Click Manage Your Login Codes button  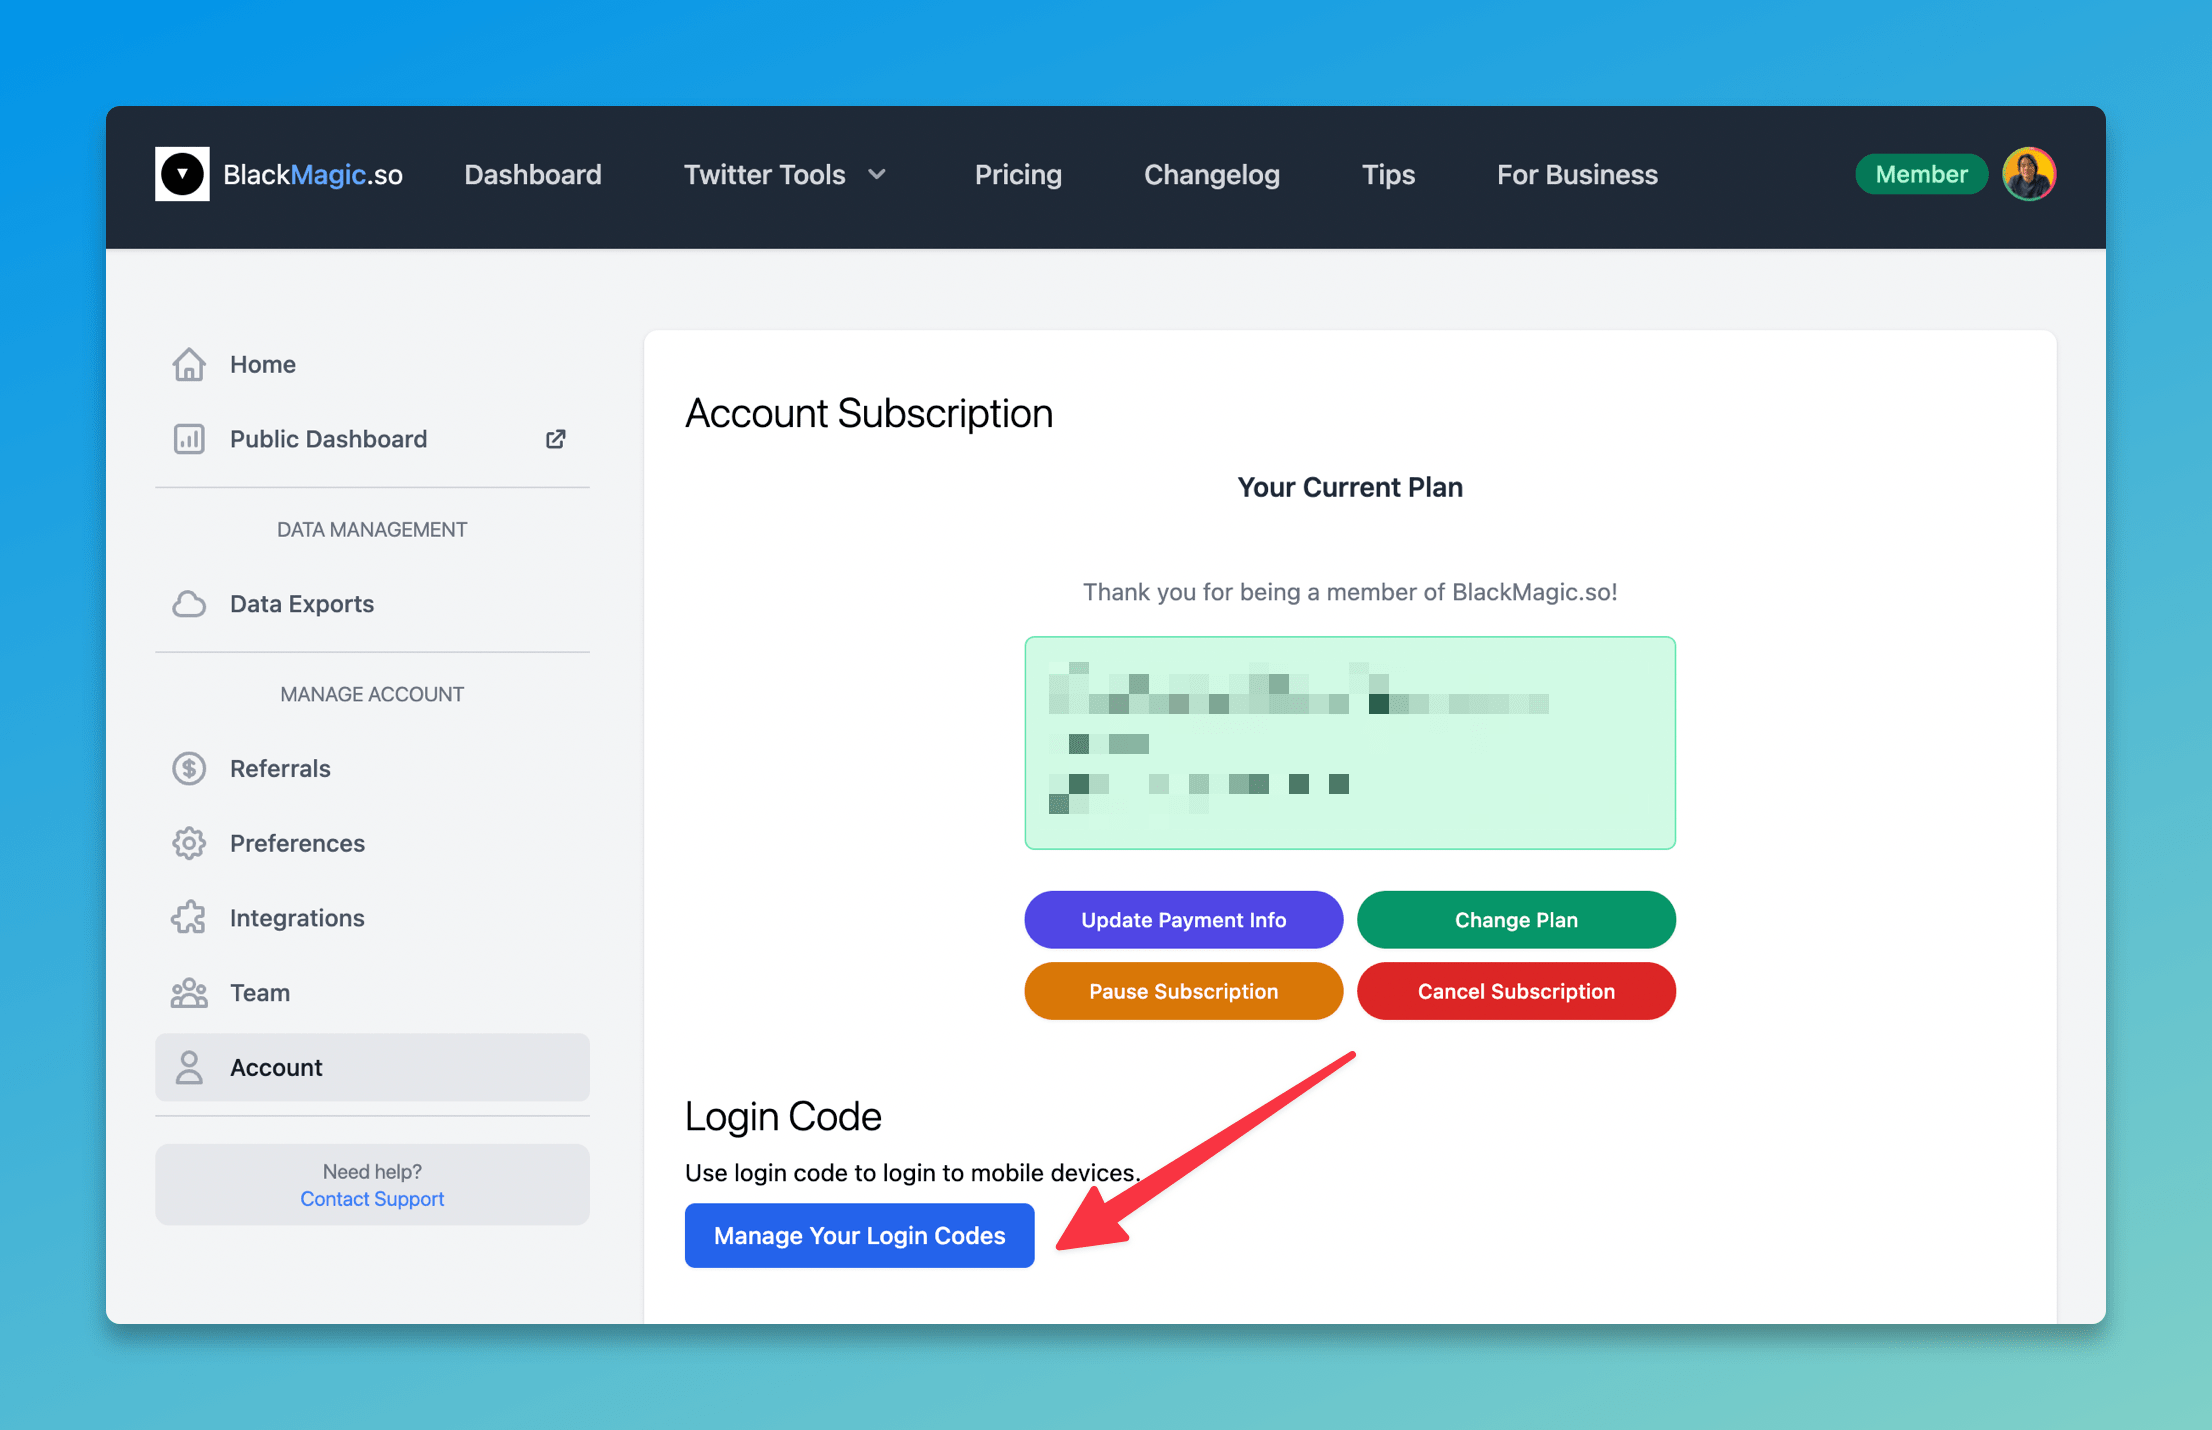(860, 1236)
